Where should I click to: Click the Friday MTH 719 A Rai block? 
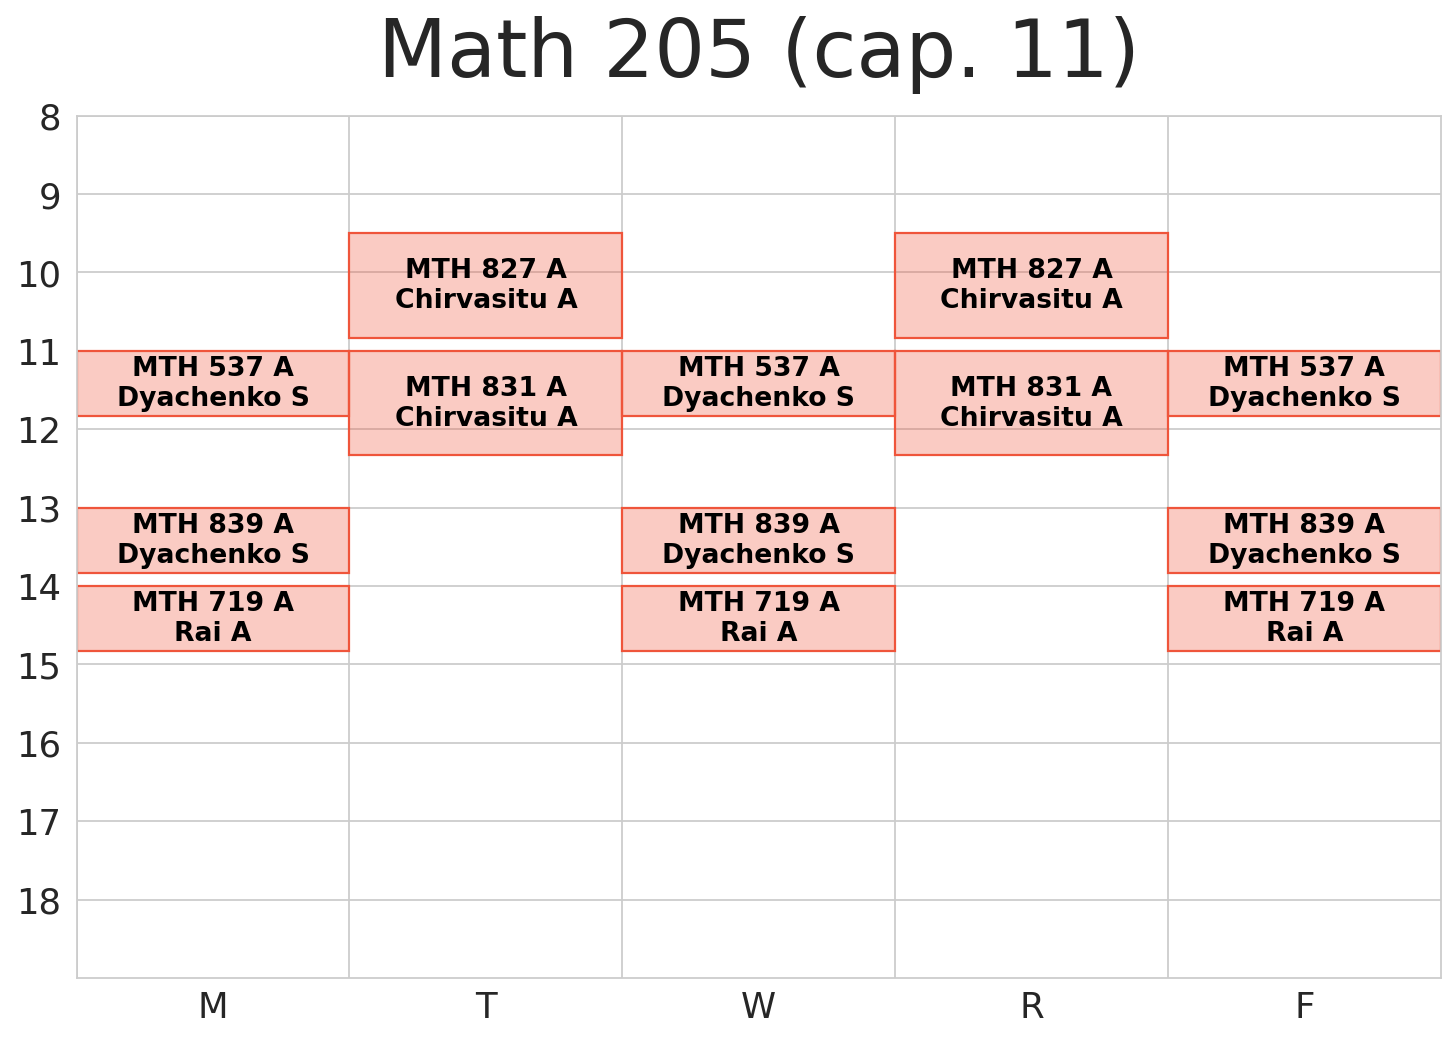(x=1304, y=618)
